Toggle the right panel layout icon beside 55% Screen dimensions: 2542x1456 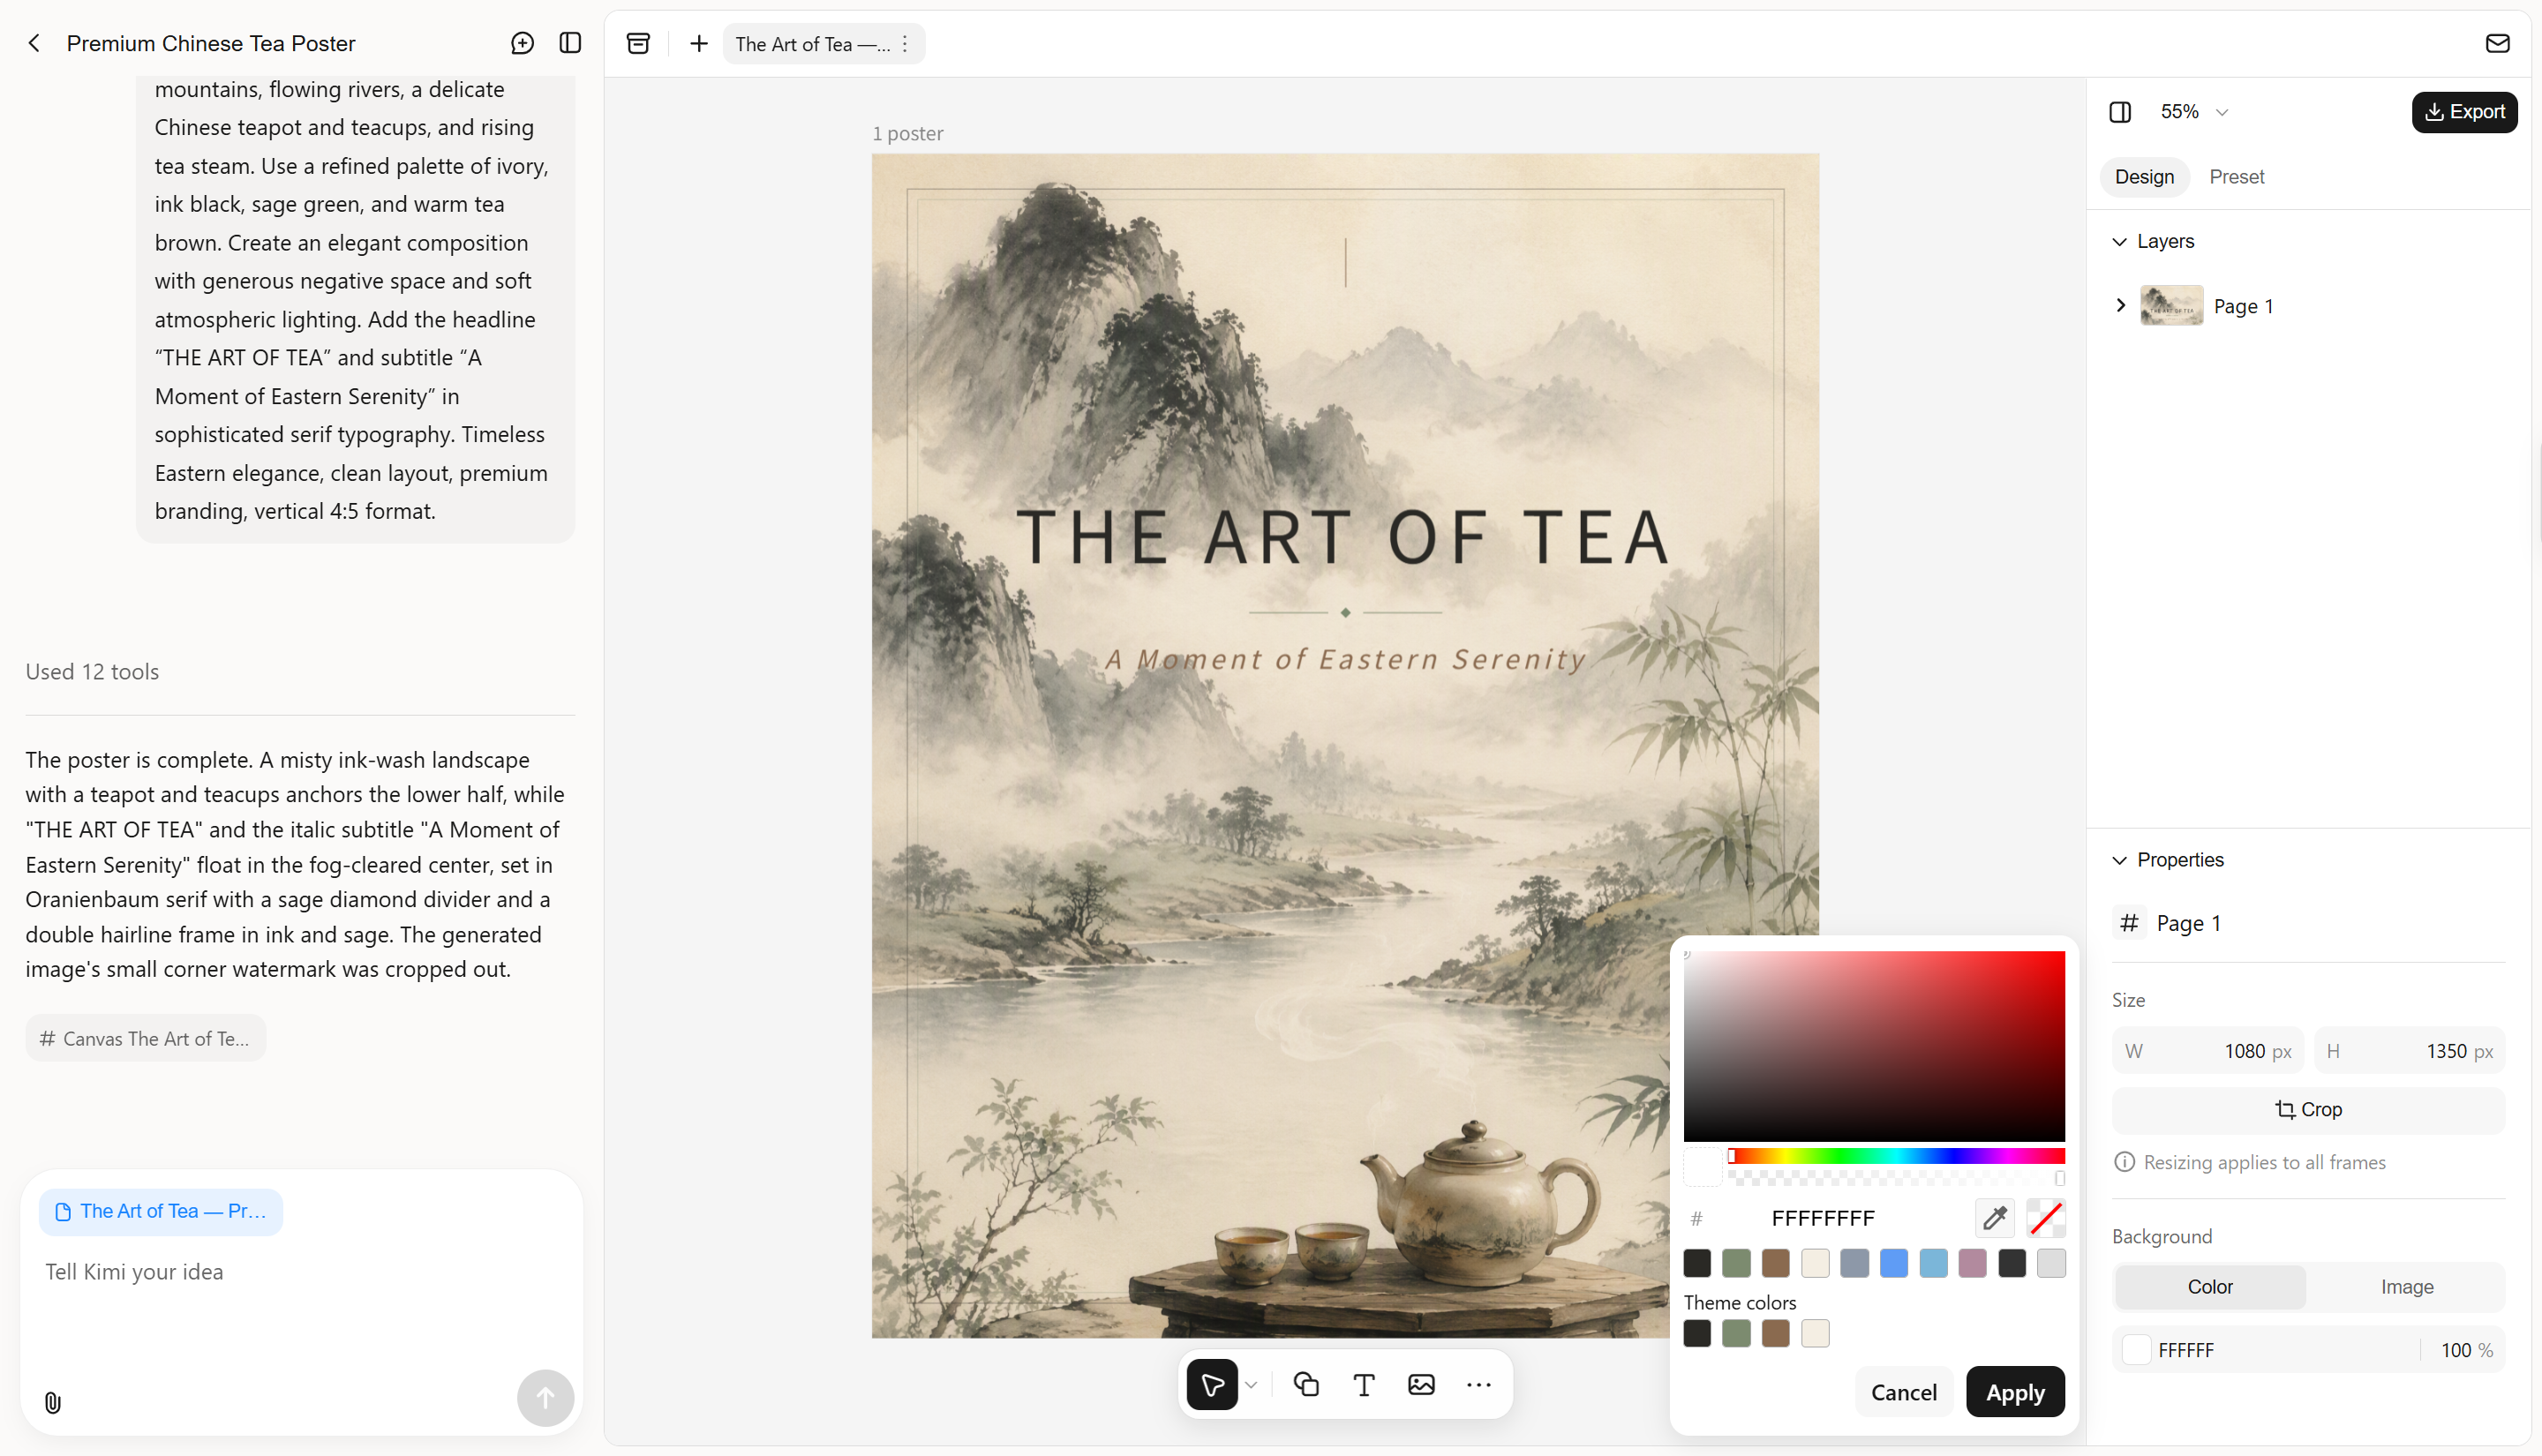click(2120, 112)
